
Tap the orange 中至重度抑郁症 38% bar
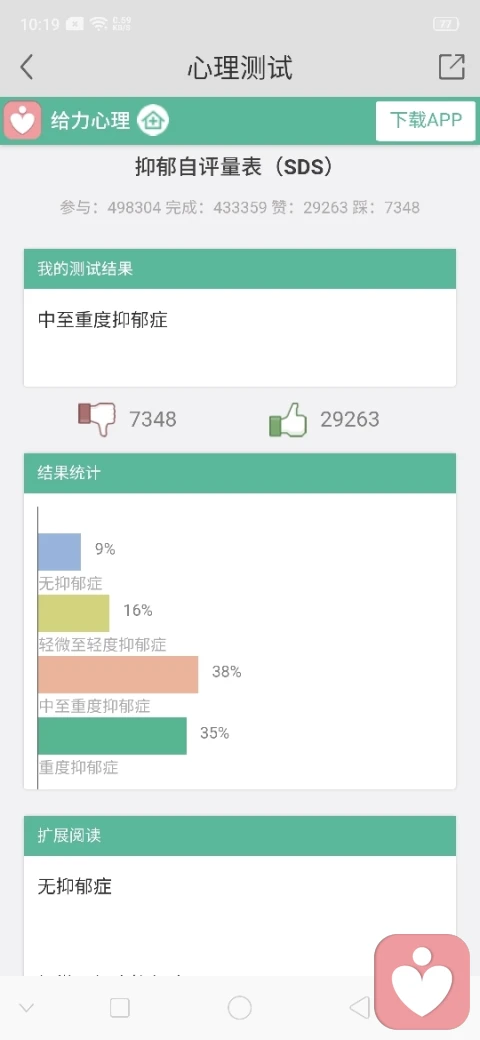coord(118,675)
